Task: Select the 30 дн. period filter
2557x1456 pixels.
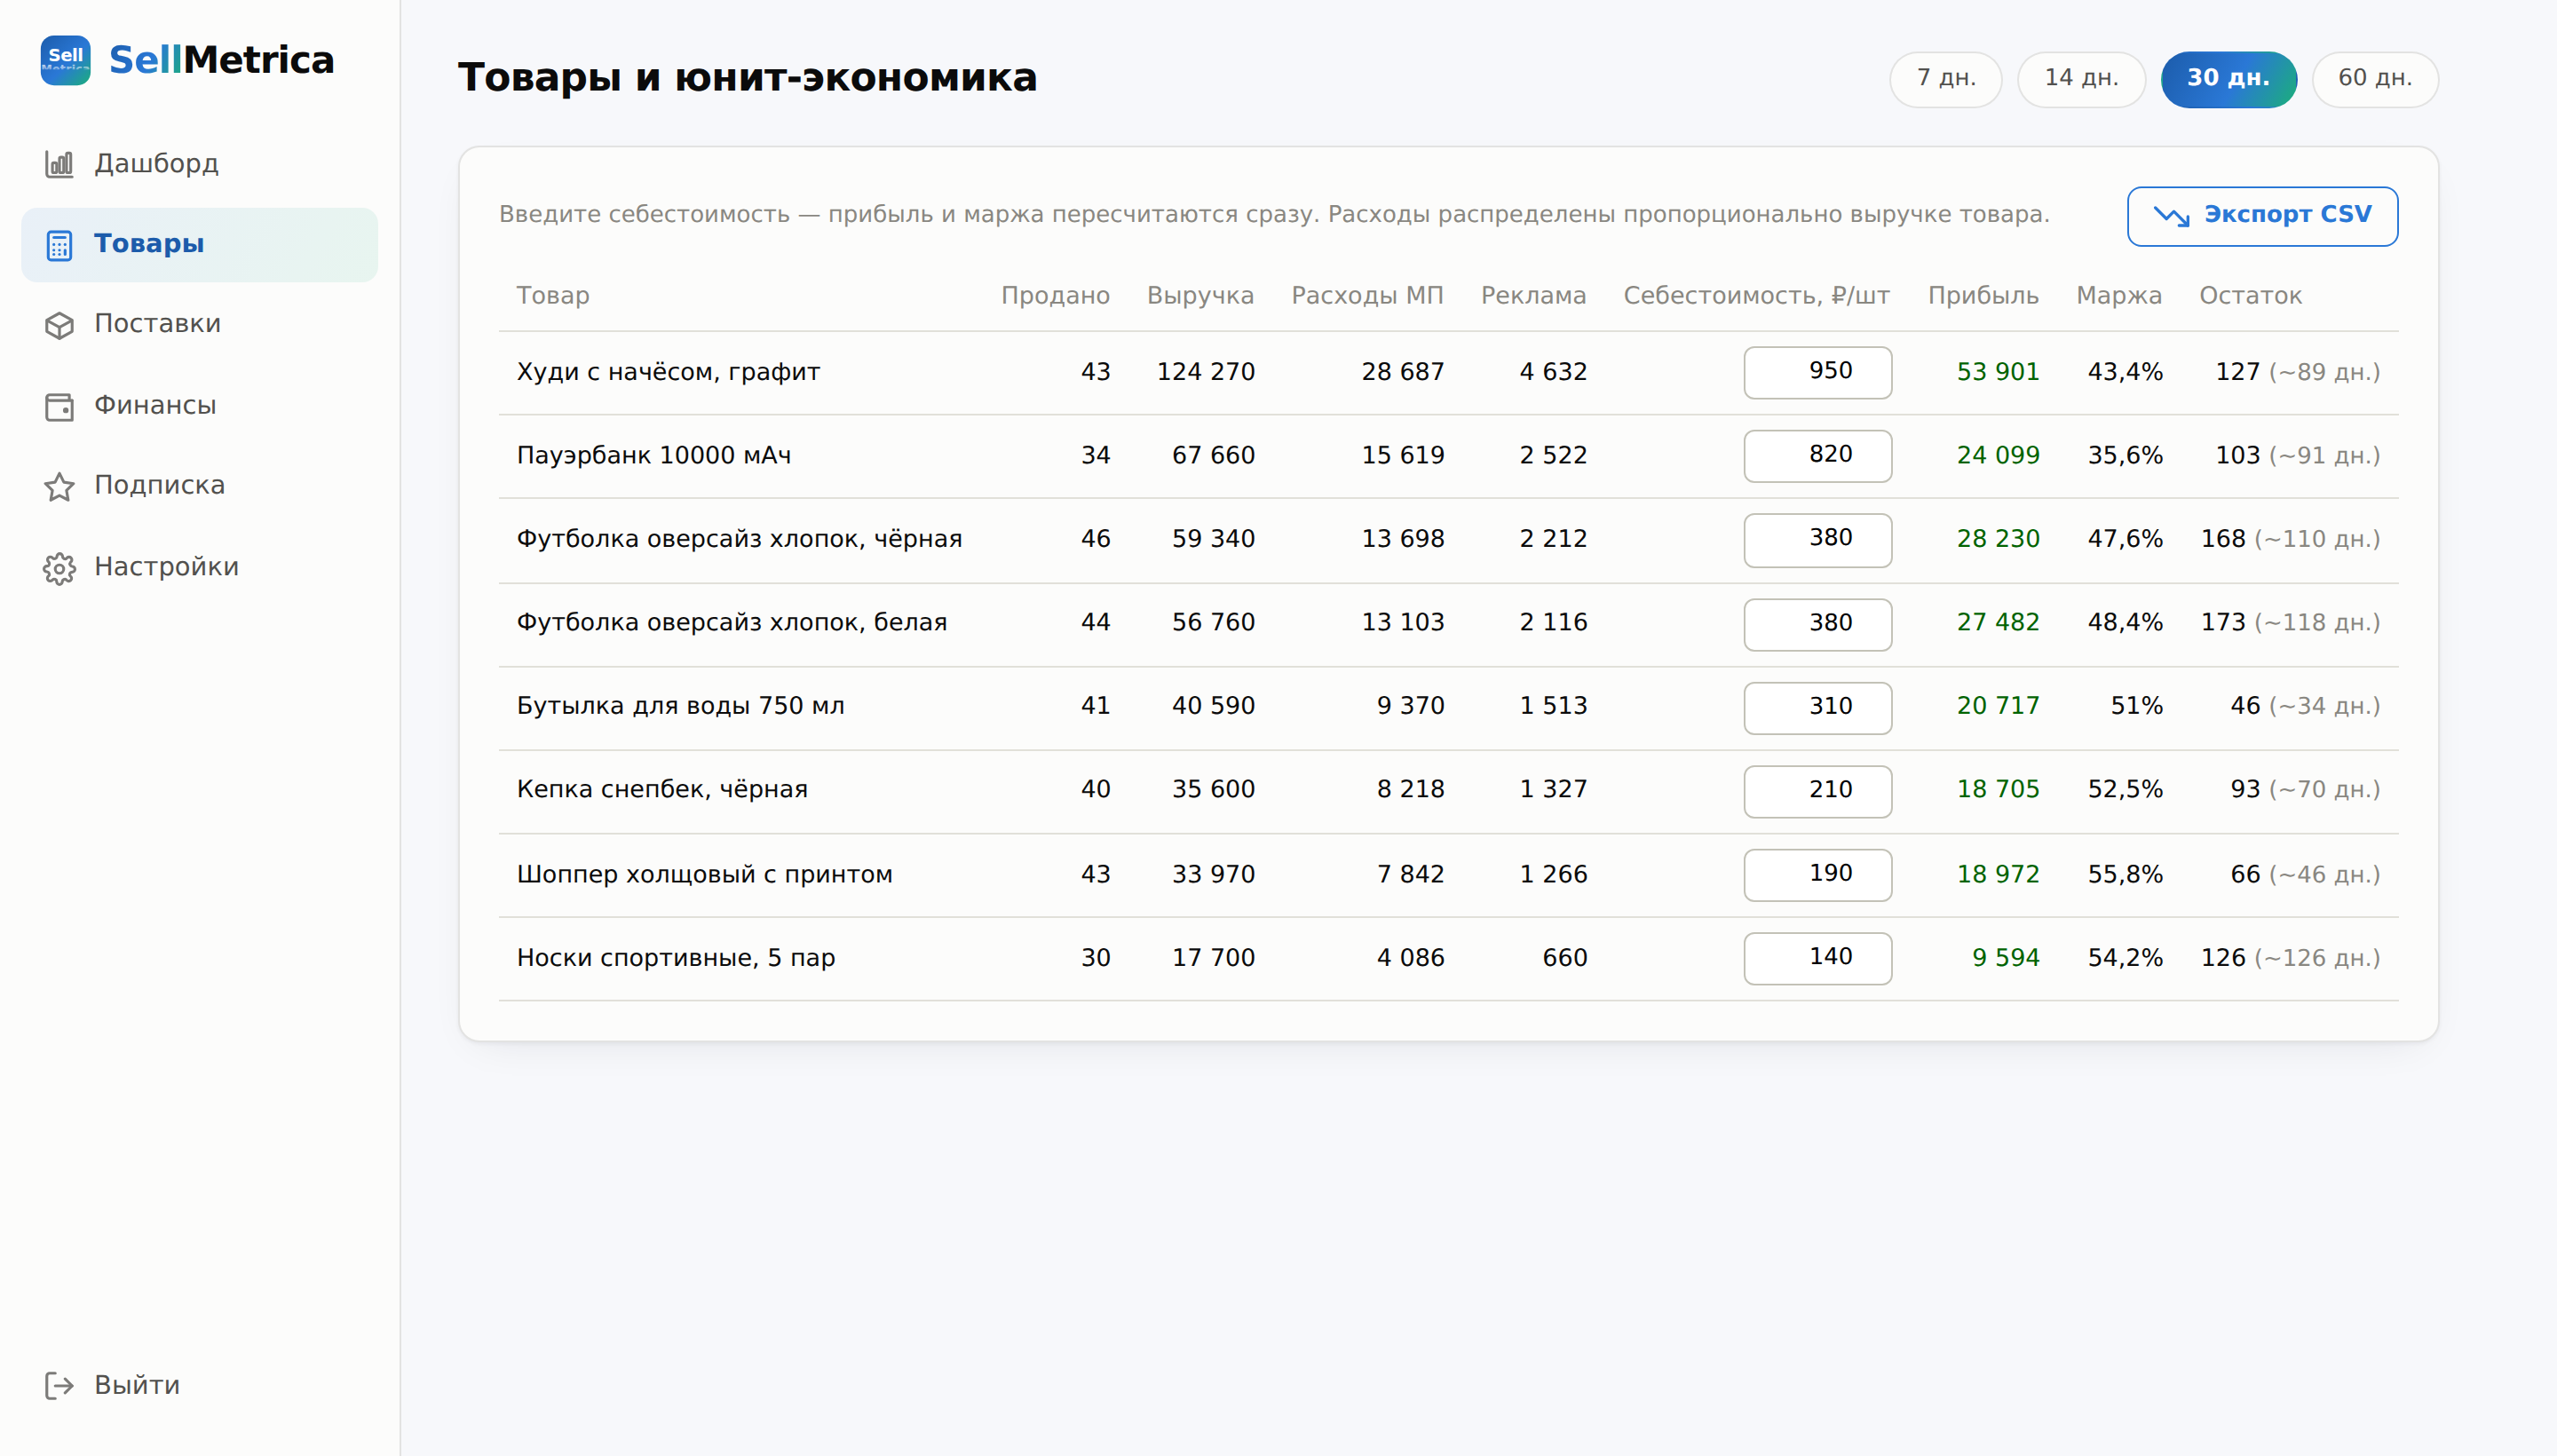Action: click(2229, 79)
